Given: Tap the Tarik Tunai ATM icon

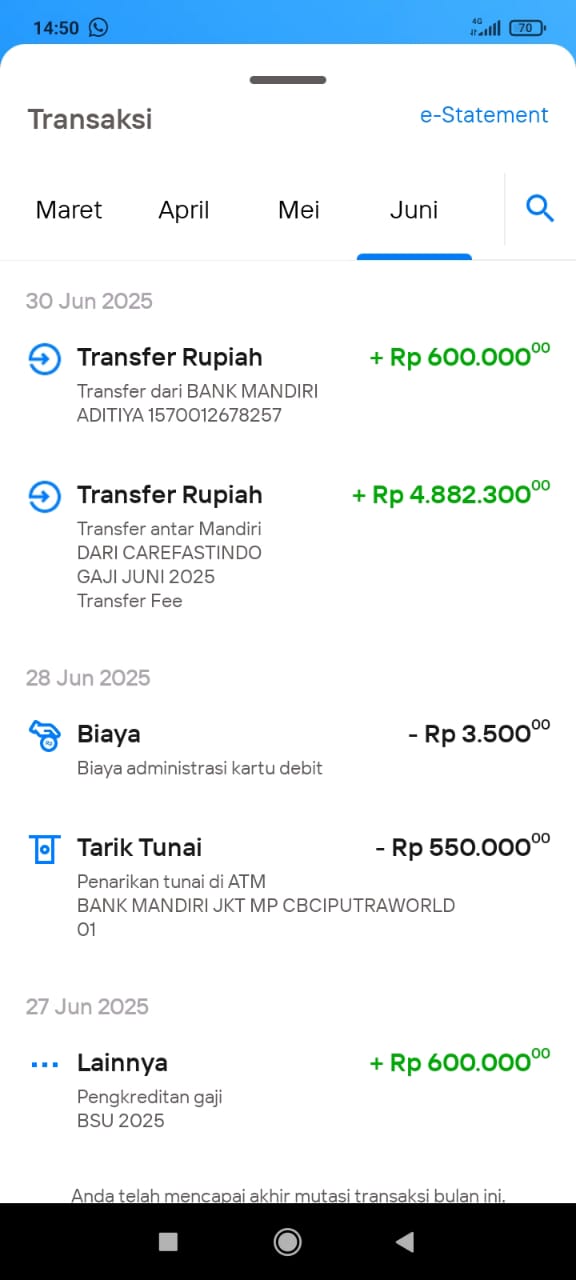Looking at the screenshot, I should point(45,849).
